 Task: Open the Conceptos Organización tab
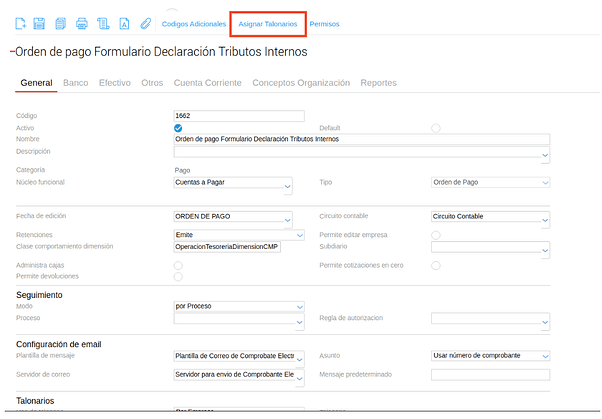[x=301, y=83]
